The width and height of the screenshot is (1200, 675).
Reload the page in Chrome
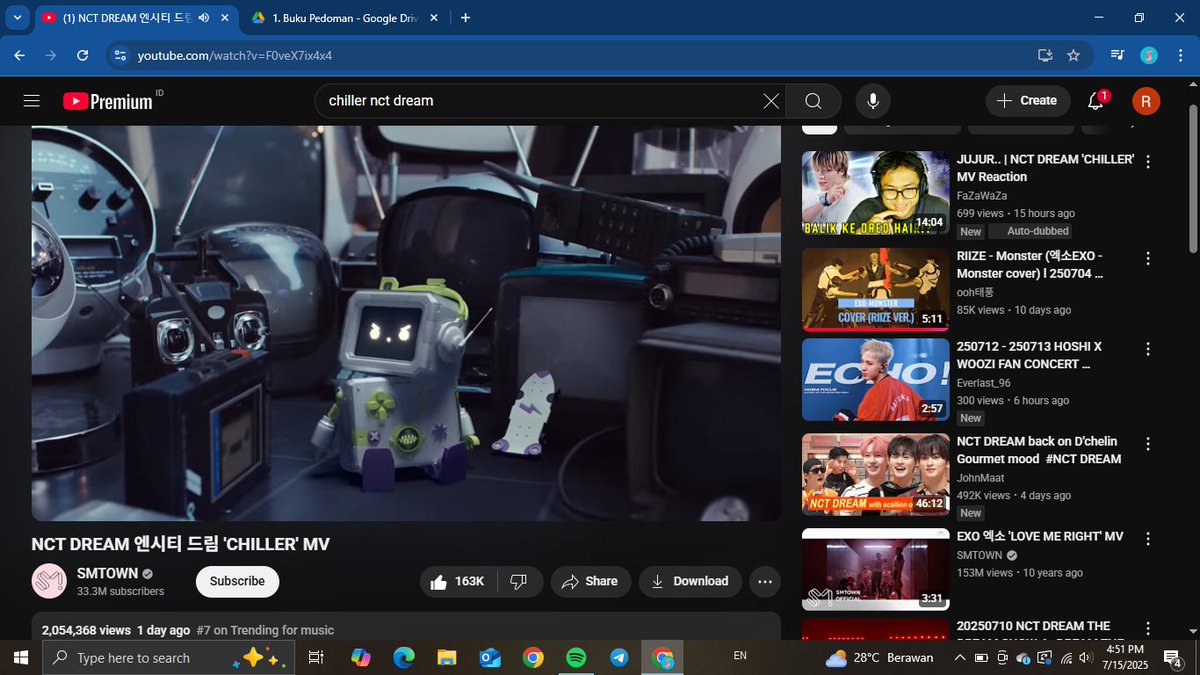coord(83,55)
